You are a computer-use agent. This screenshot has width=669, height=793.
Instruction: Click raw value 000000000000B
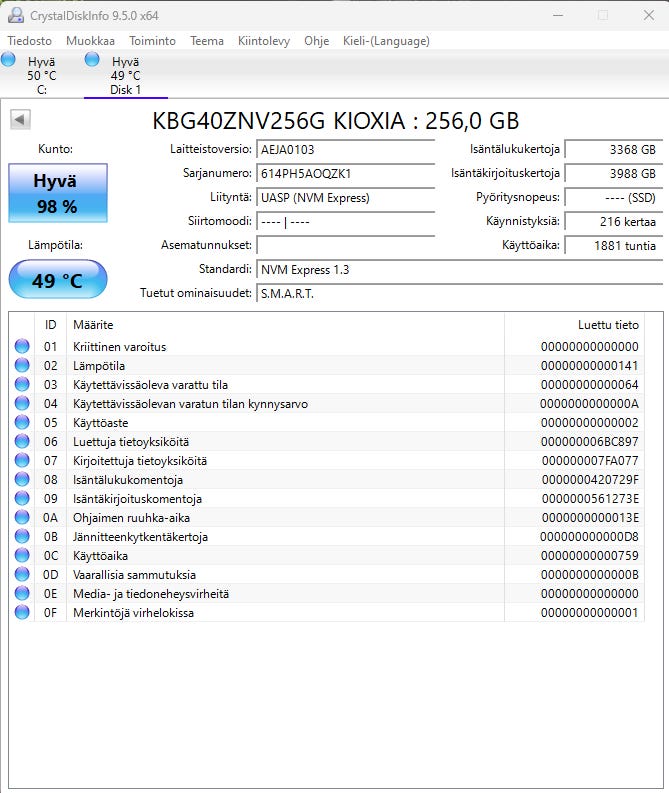click(590, 575)
